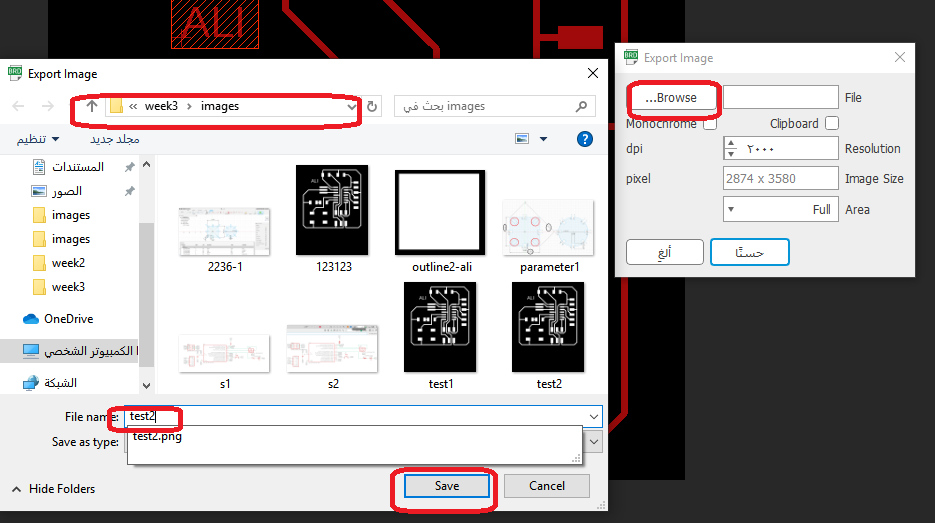Click the 2874 x 3580 Image Size field

click(781, 178)
